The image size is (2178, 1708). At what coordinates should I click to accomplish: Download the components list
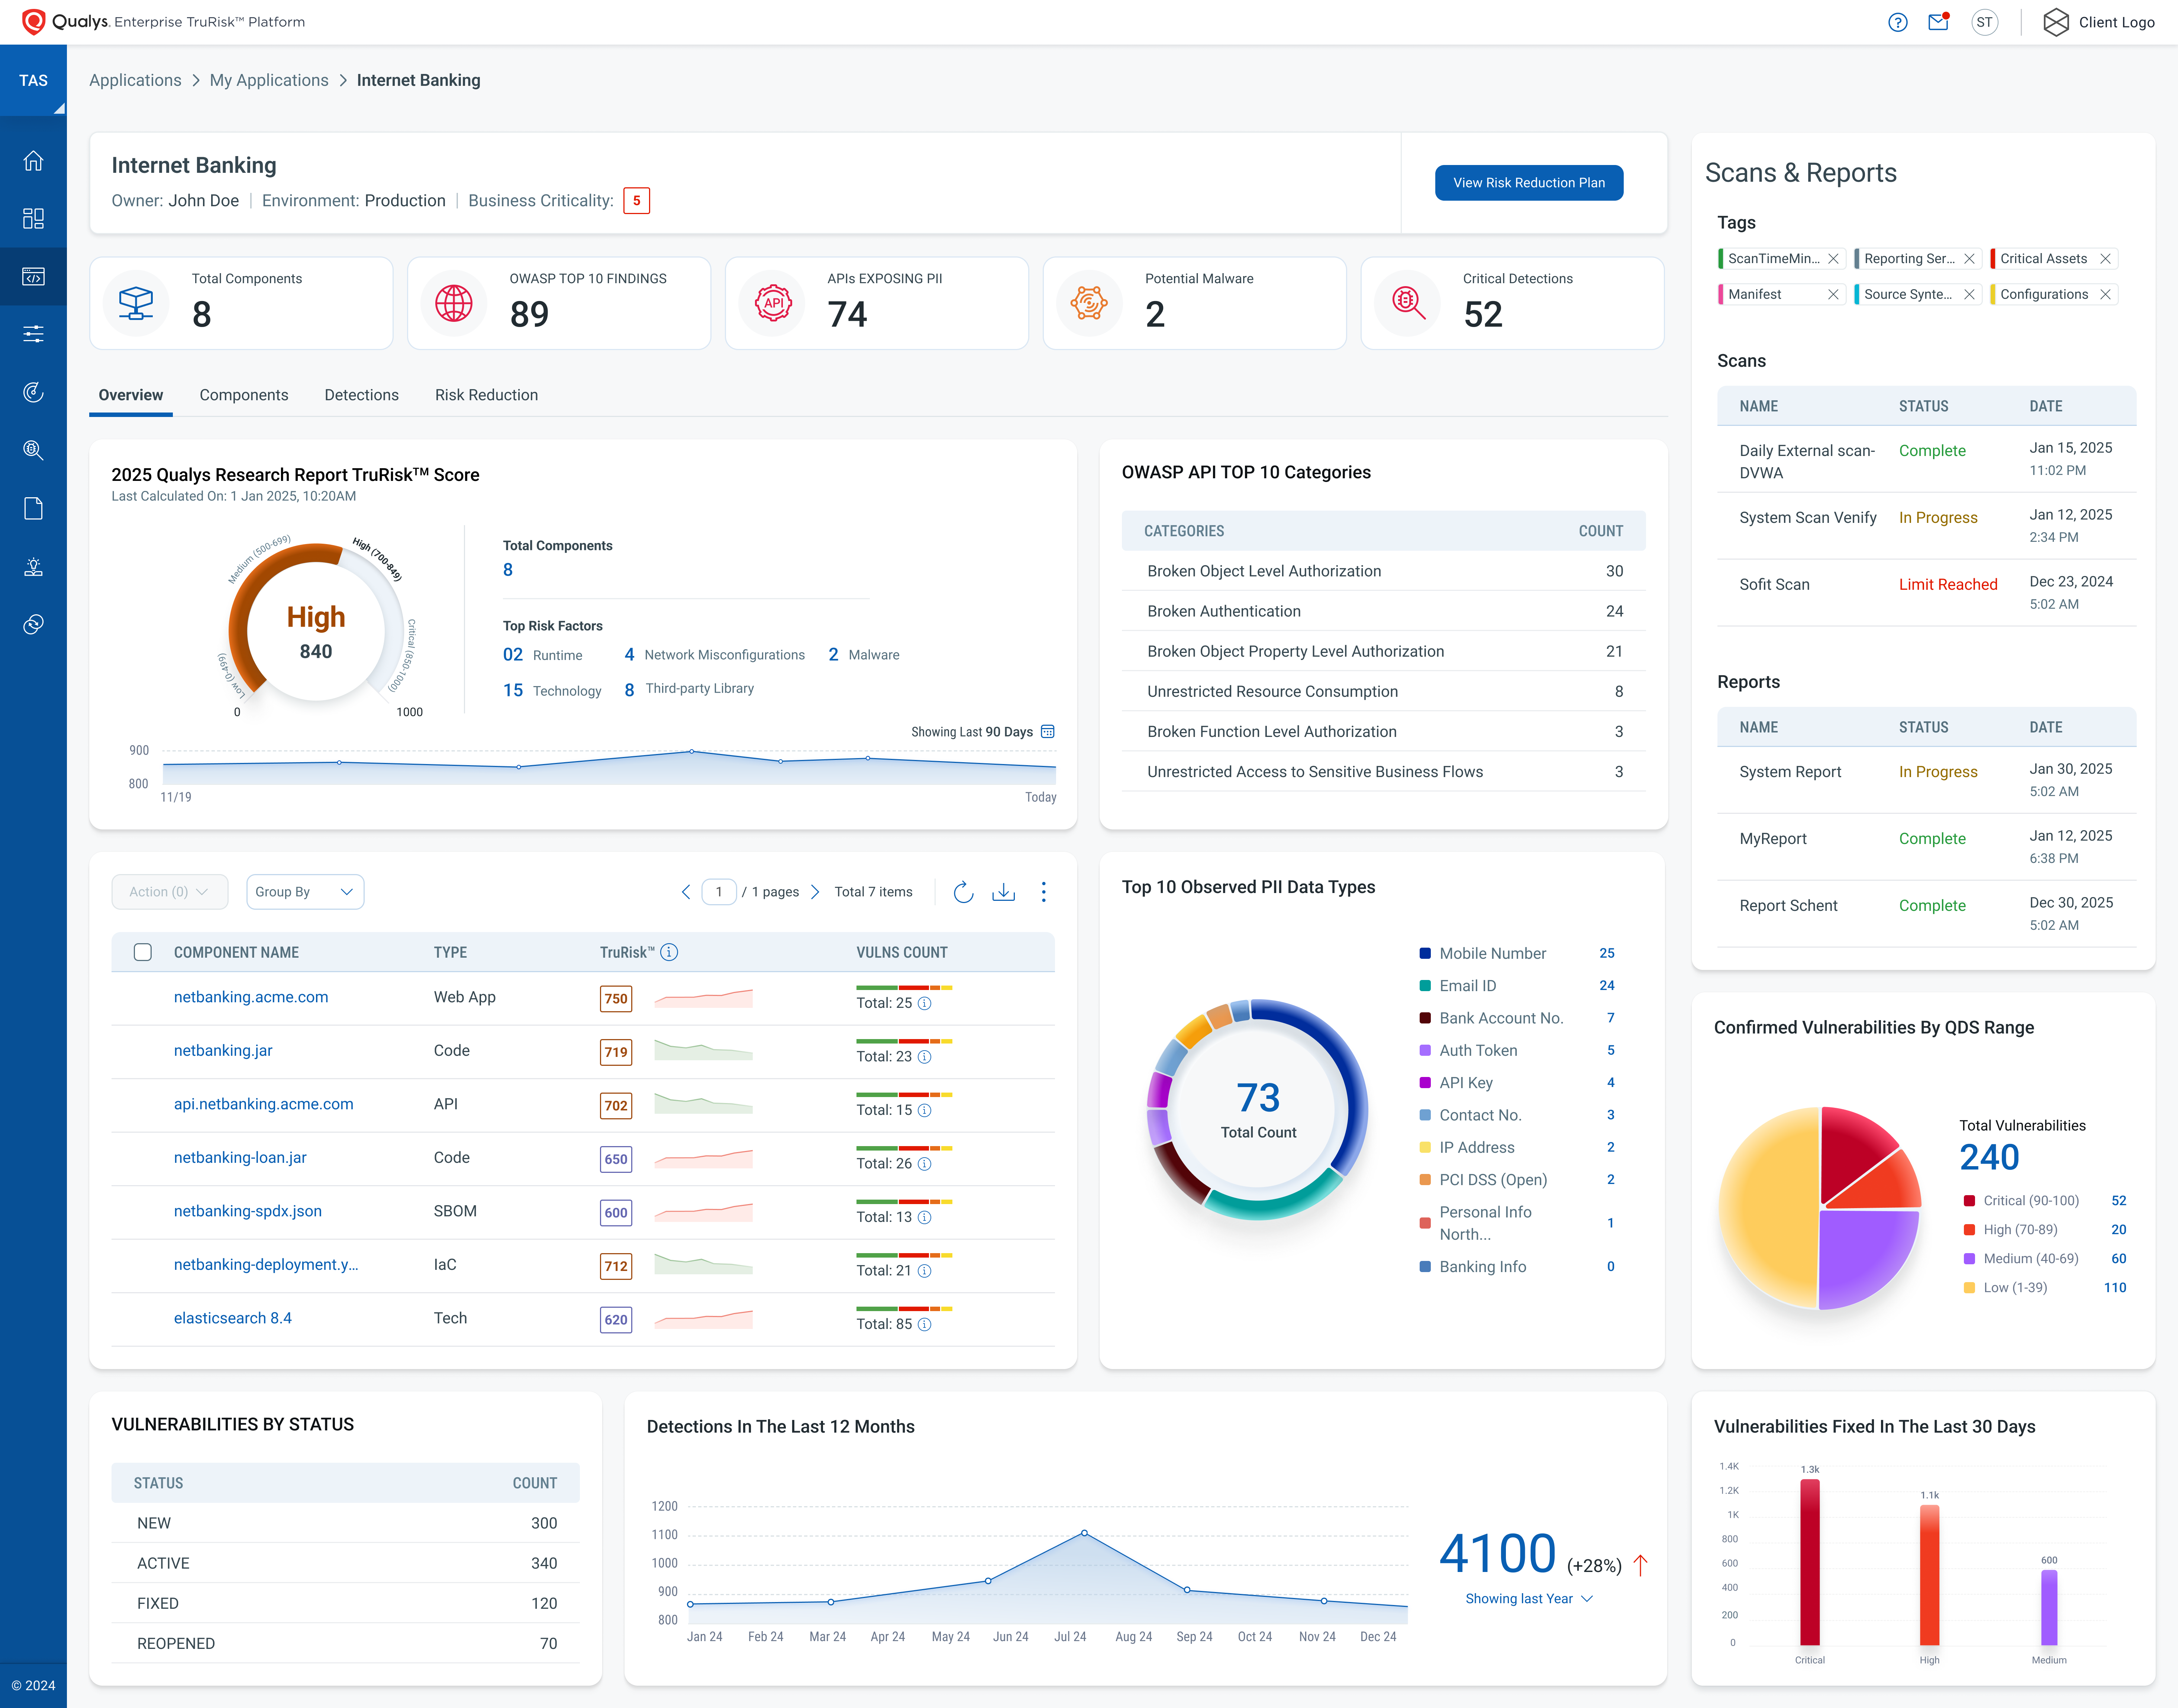pyautogui.click(x=1004, y=892)
